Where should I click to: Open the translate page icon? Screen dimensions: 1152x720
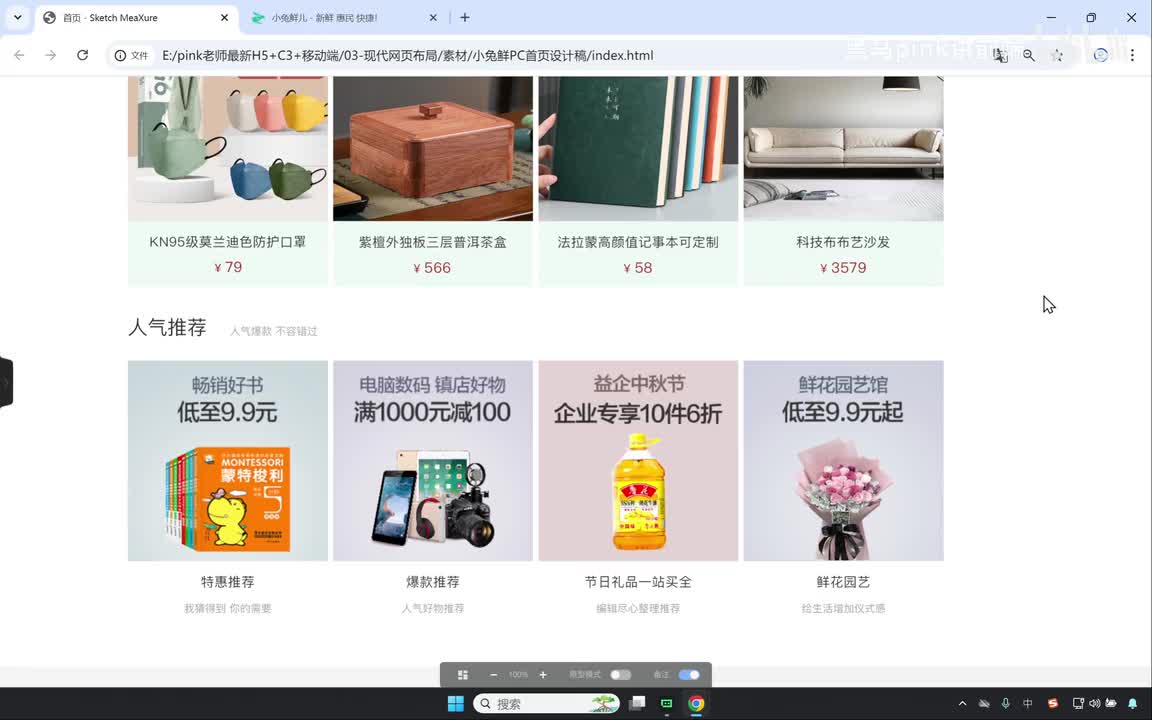(x=1000, y=55)
